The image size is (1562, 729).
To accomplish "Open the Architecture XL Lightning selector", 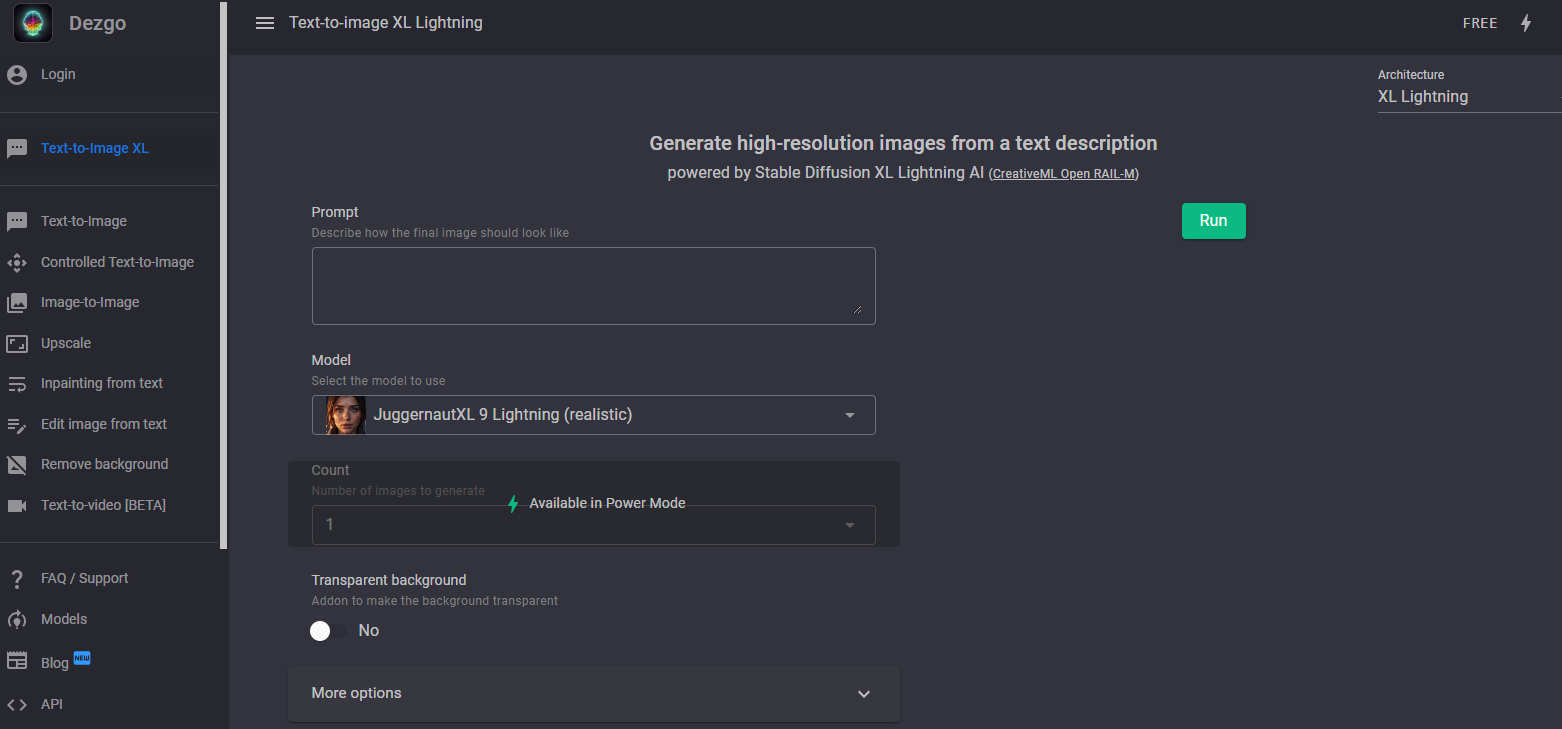I will (x=1470, y=97).
